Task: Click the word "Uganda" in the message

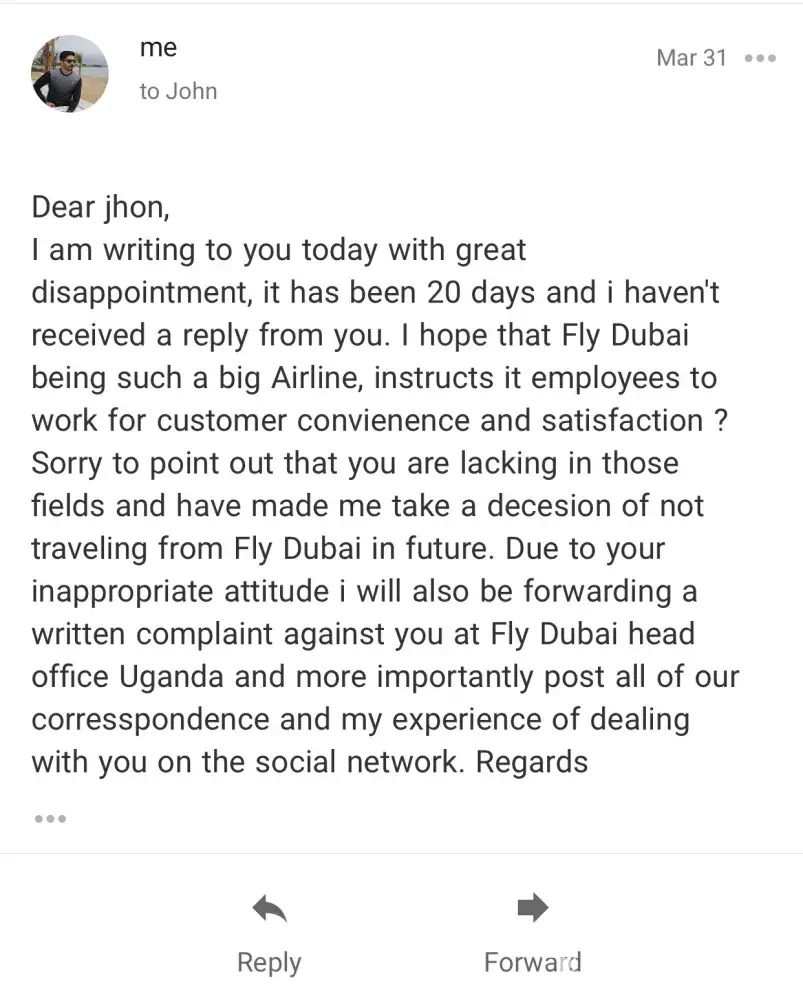Action: (171, 677)
